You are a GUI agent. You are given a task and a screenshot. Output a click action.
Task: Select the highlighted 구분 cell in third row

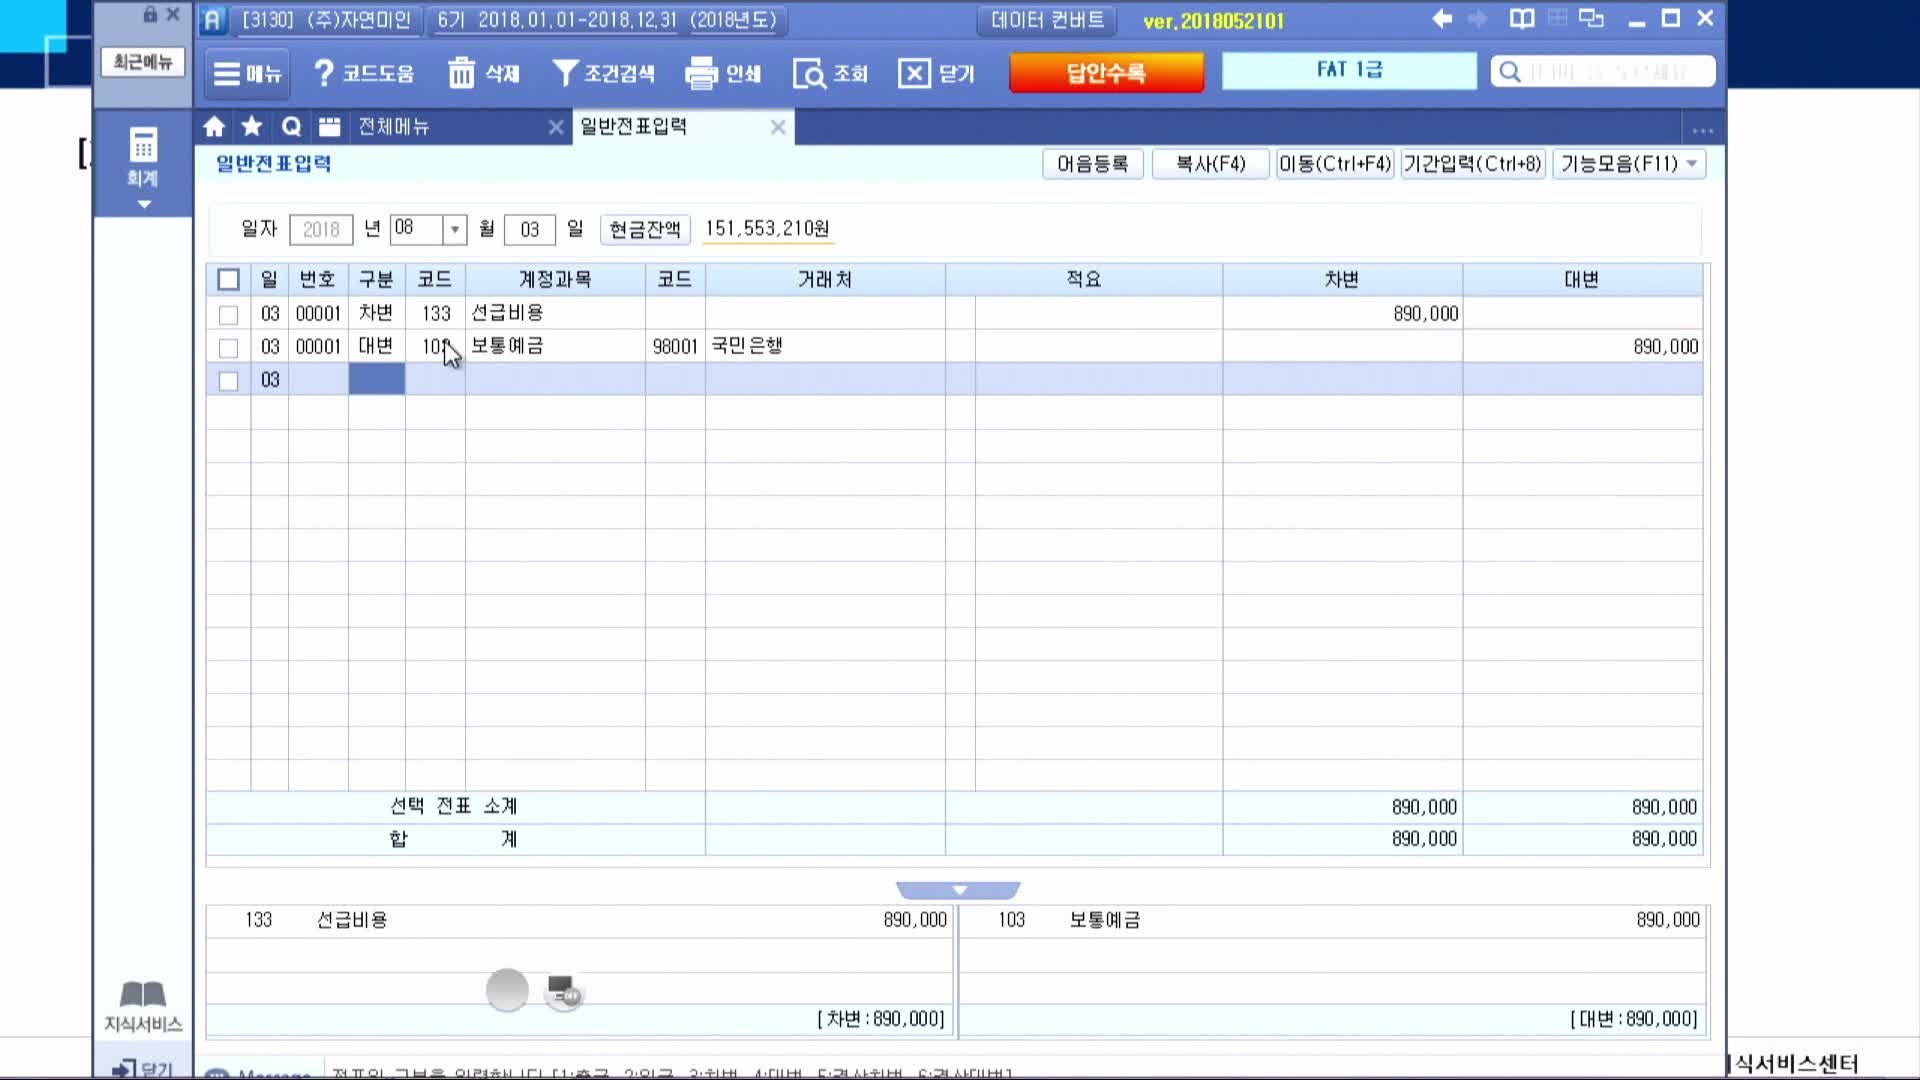click(376, 379)
